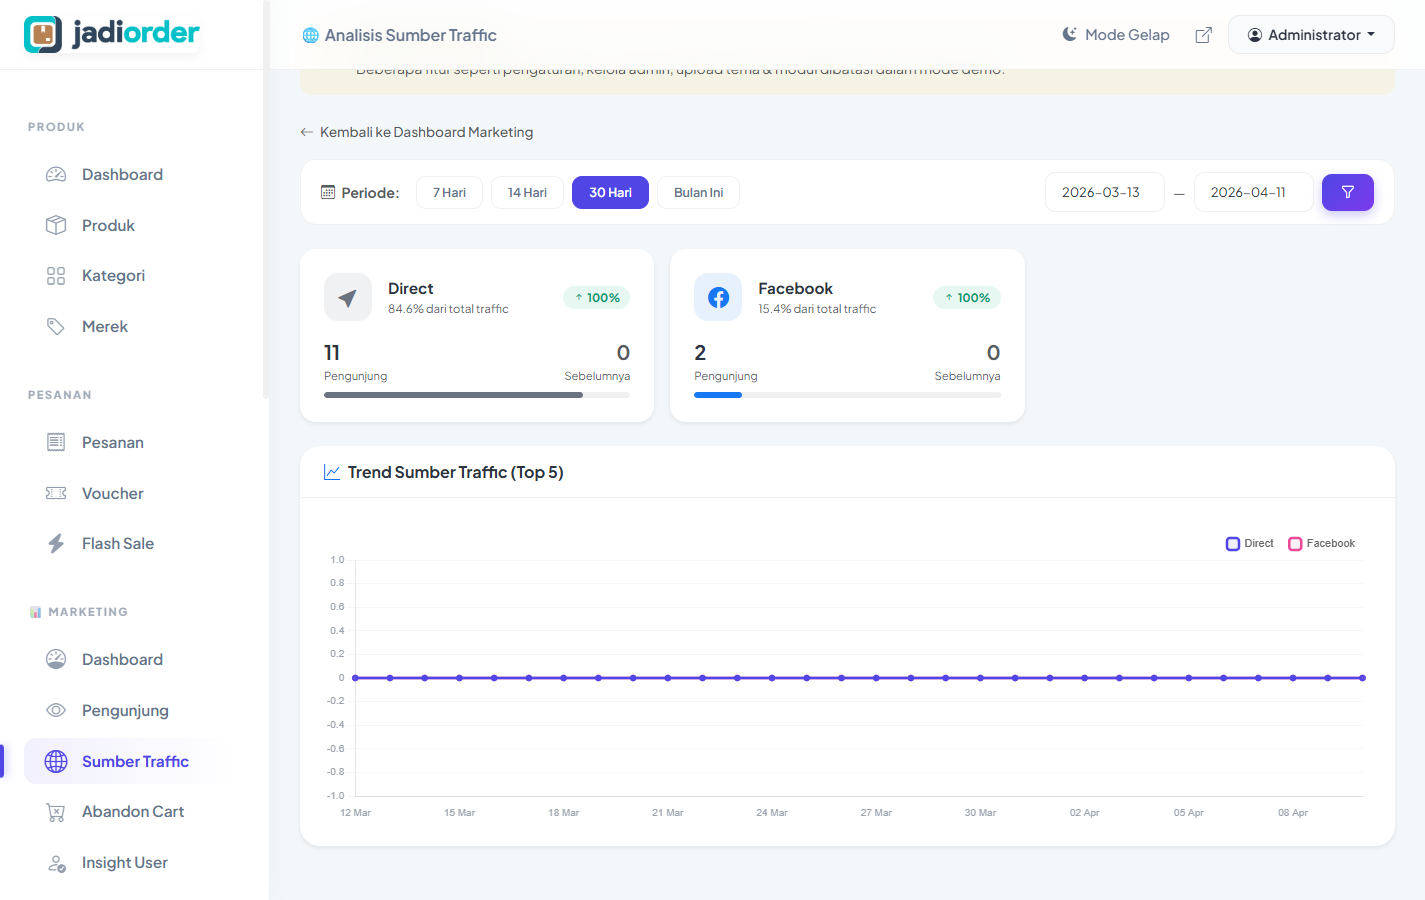Screen dimensions: 1425x900
Task: Click the external link icon in the header
Action: click(1203, 34)
